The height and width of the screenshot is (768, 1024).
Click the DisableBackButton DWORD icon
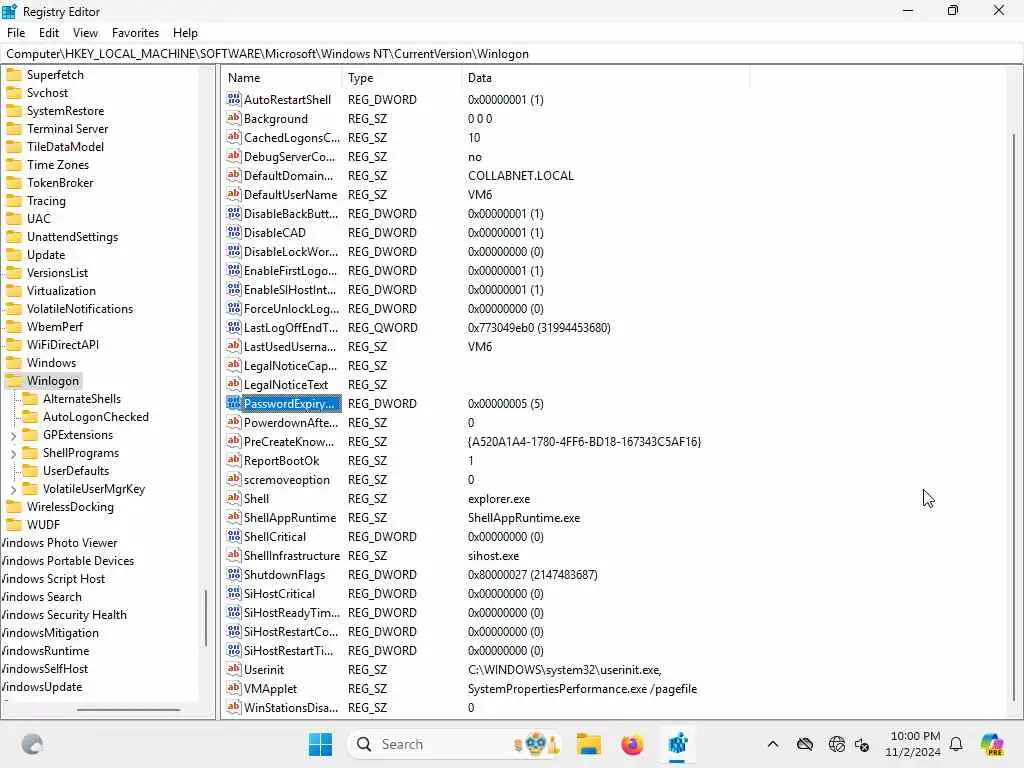[234, 213]
